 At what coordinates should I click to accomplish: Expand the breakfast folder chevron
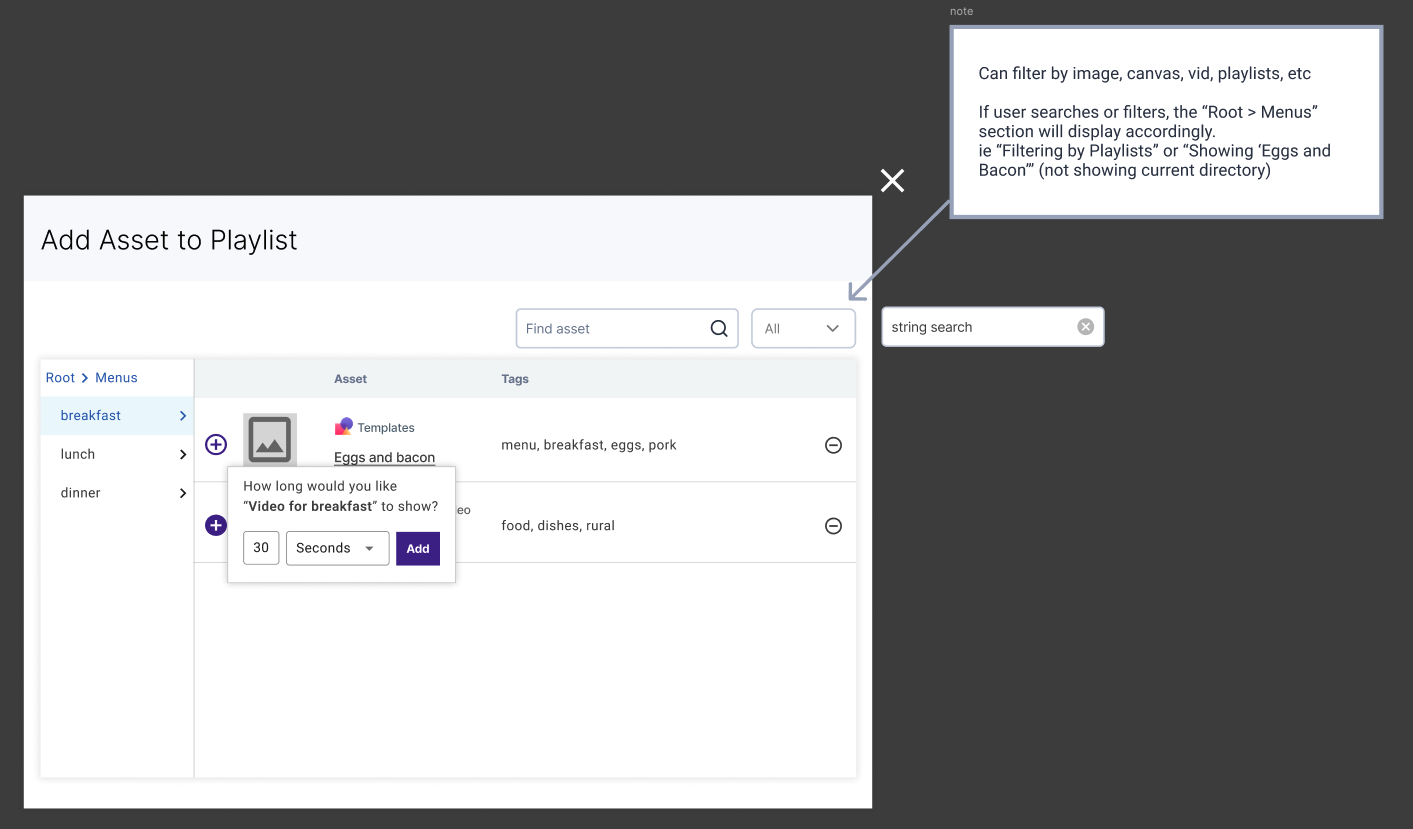183,416
